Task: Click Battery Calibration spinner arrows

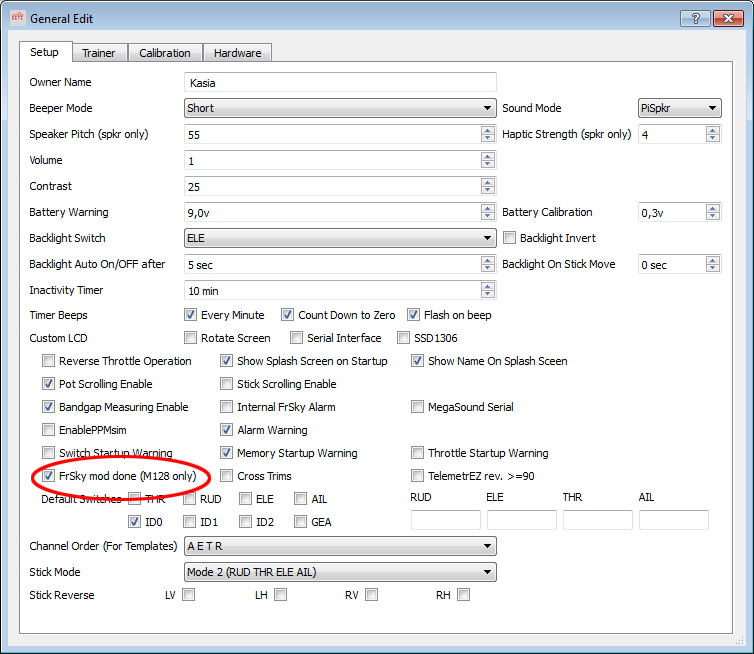Action: tap(713, 212)
